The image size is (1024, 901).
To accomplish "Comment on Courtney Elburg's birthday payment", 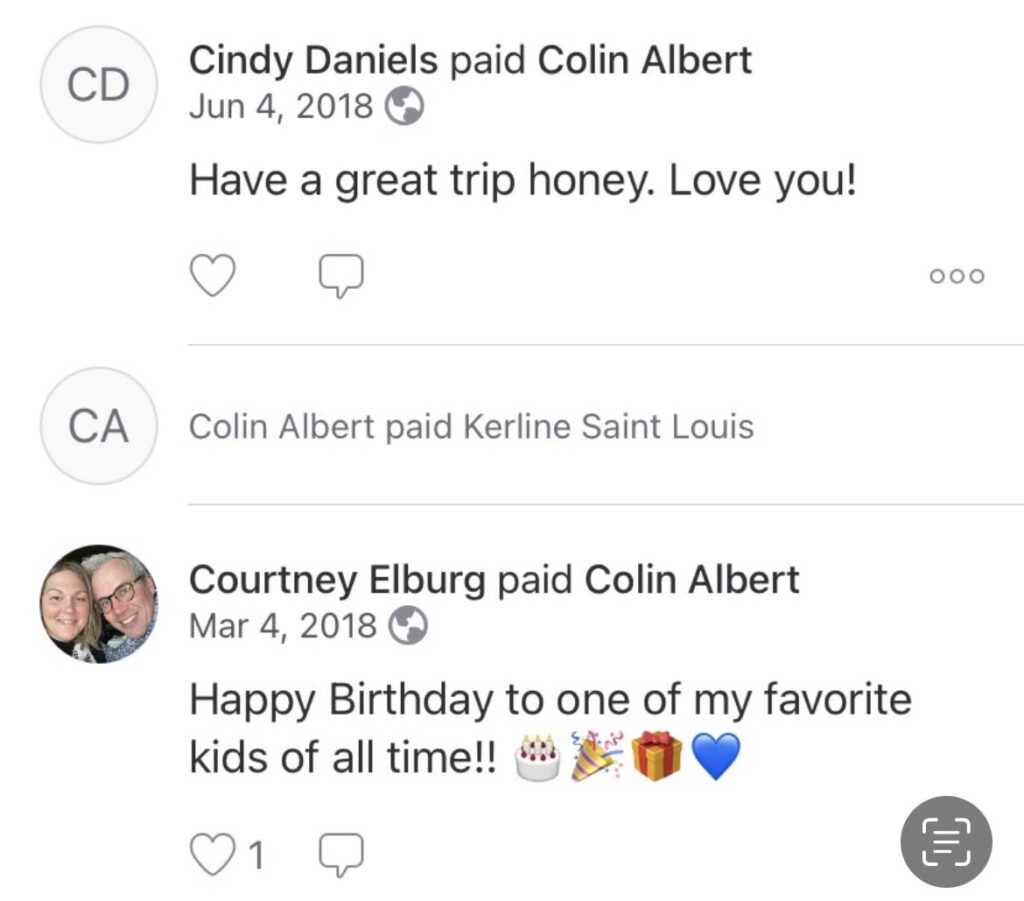I will 340,854.
